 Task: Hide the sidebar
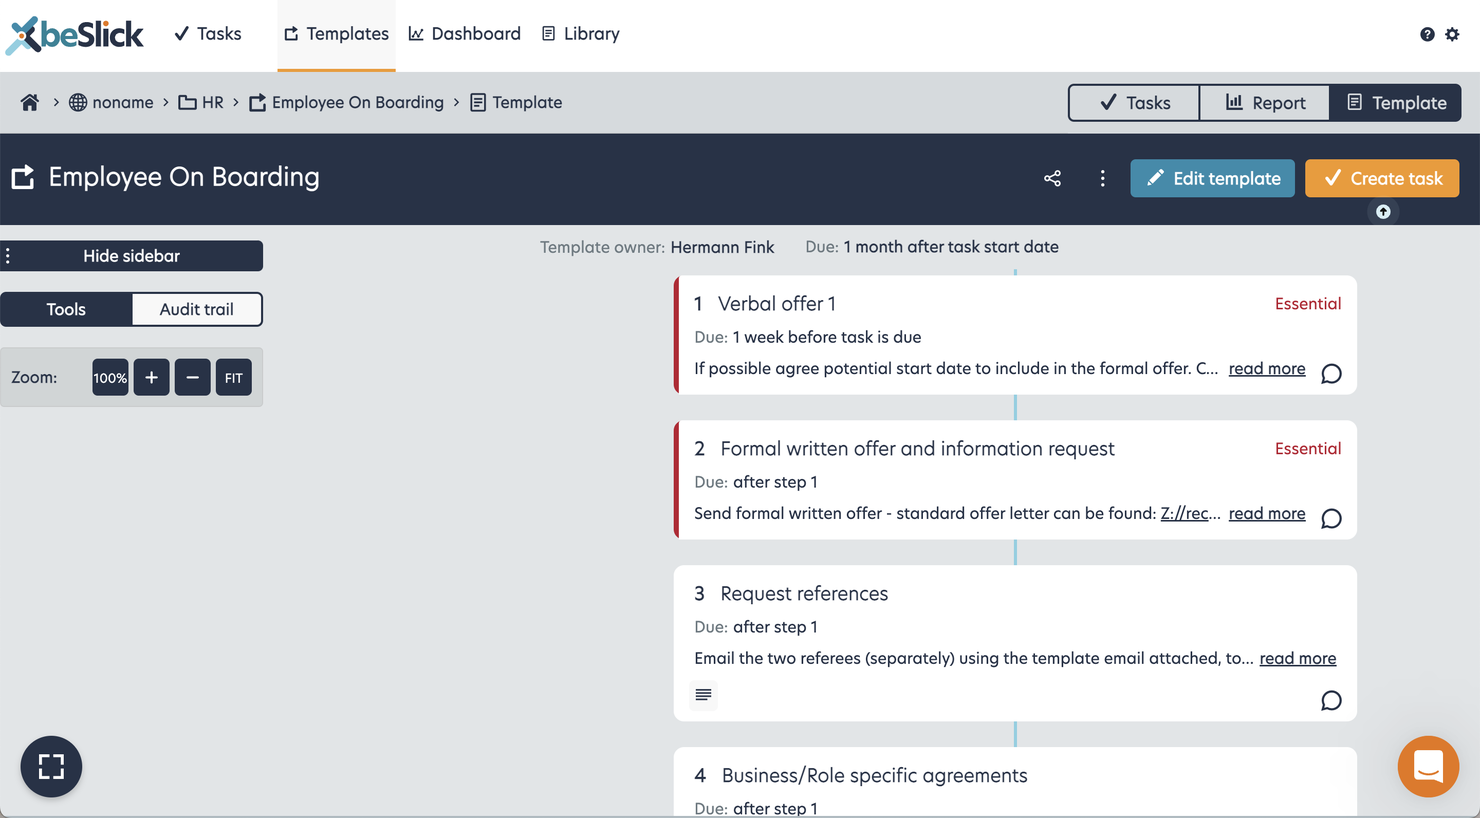click(x=133, y=256)
